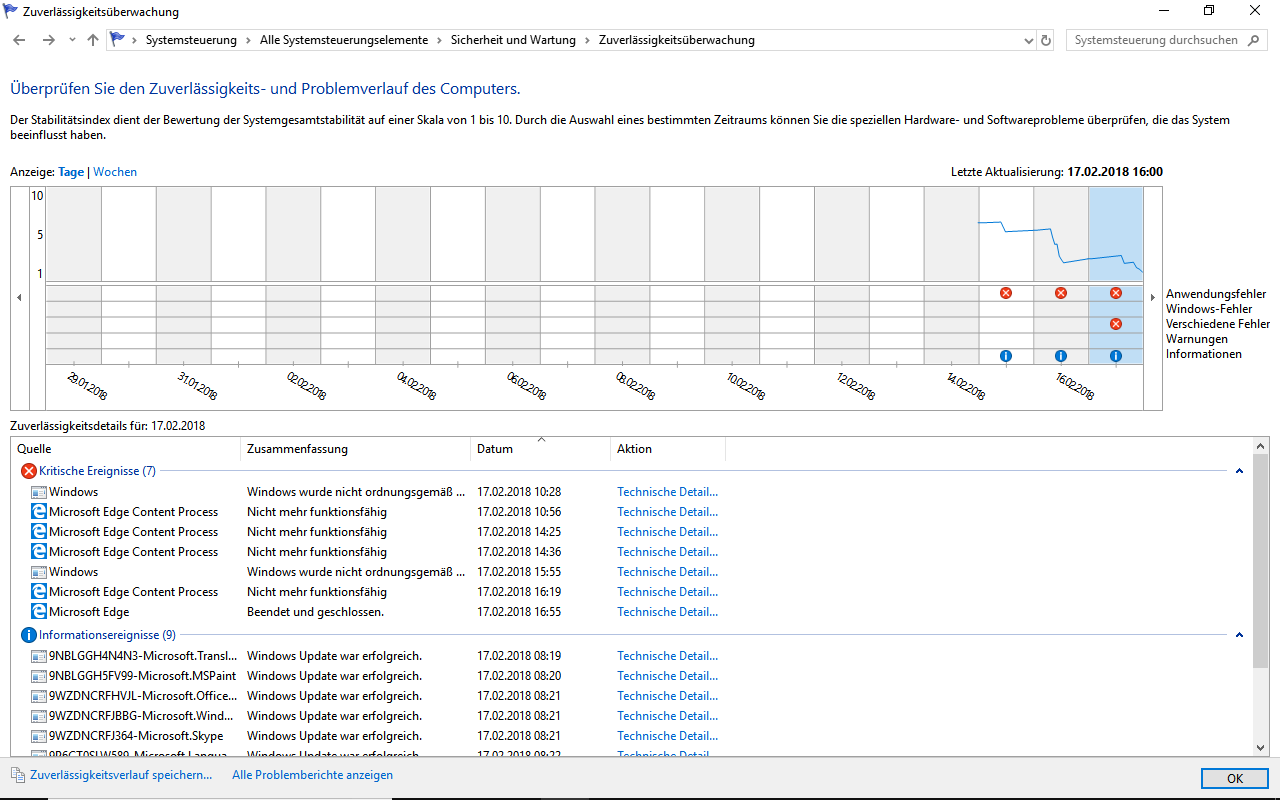The width and height of the screenshot is (1280, 800).
Task: Open Technische Details for MSPaint update
Action: tap(667, 676)
